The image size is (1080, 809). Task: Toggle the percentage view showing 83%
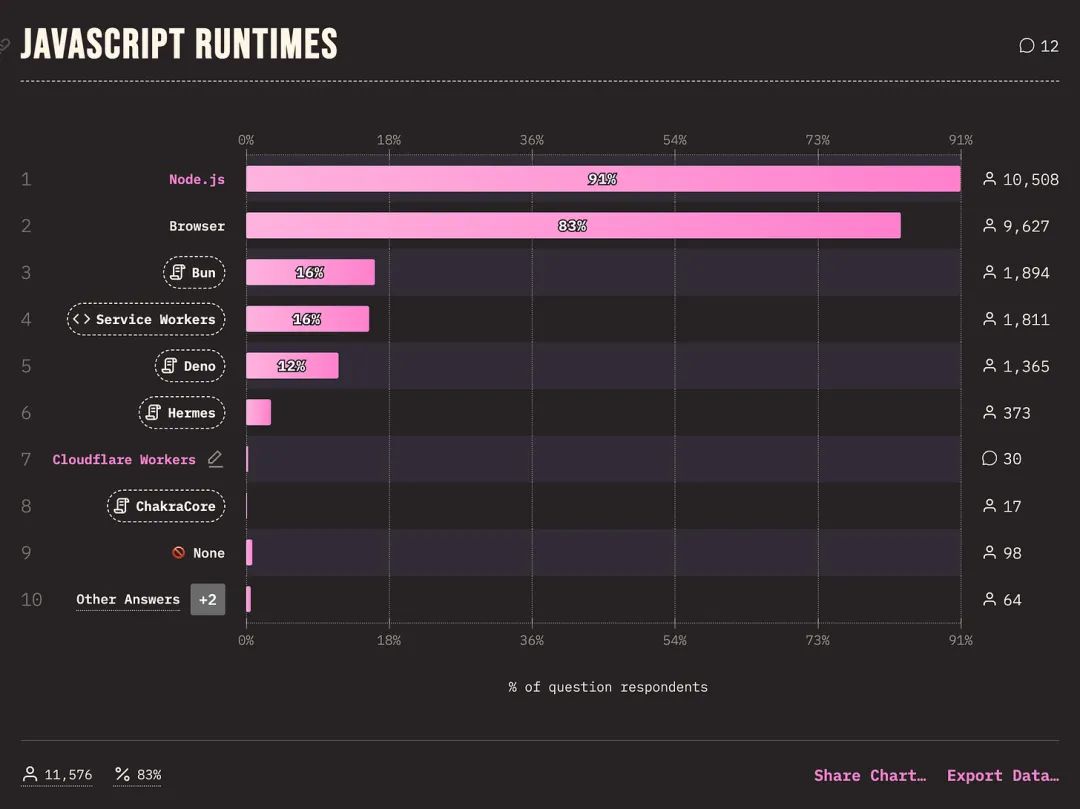pos(138,775)
